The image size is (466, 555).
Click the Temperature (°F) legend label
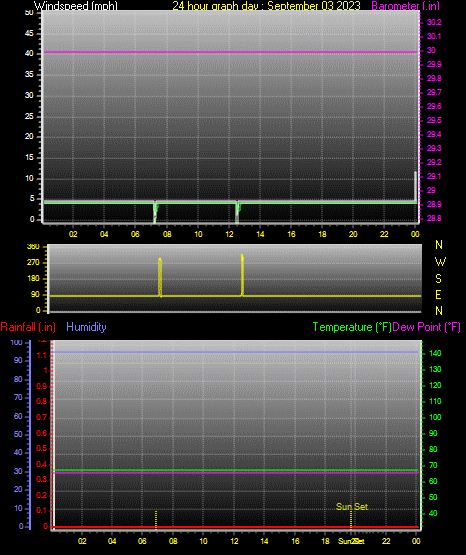(352, 327)
